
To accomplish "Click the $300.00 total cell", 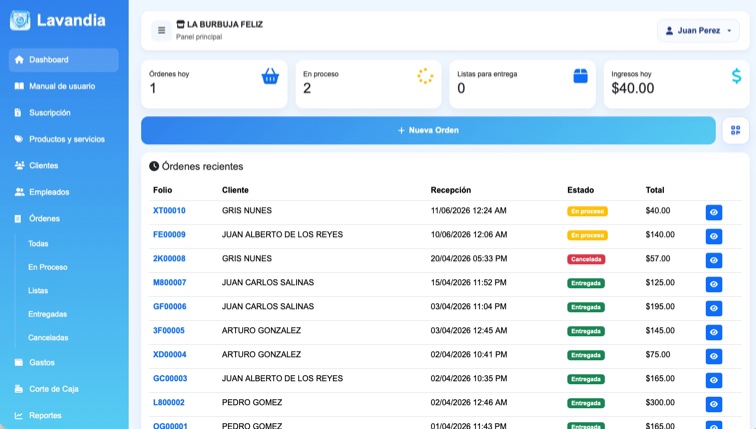I will pos(660,402).
